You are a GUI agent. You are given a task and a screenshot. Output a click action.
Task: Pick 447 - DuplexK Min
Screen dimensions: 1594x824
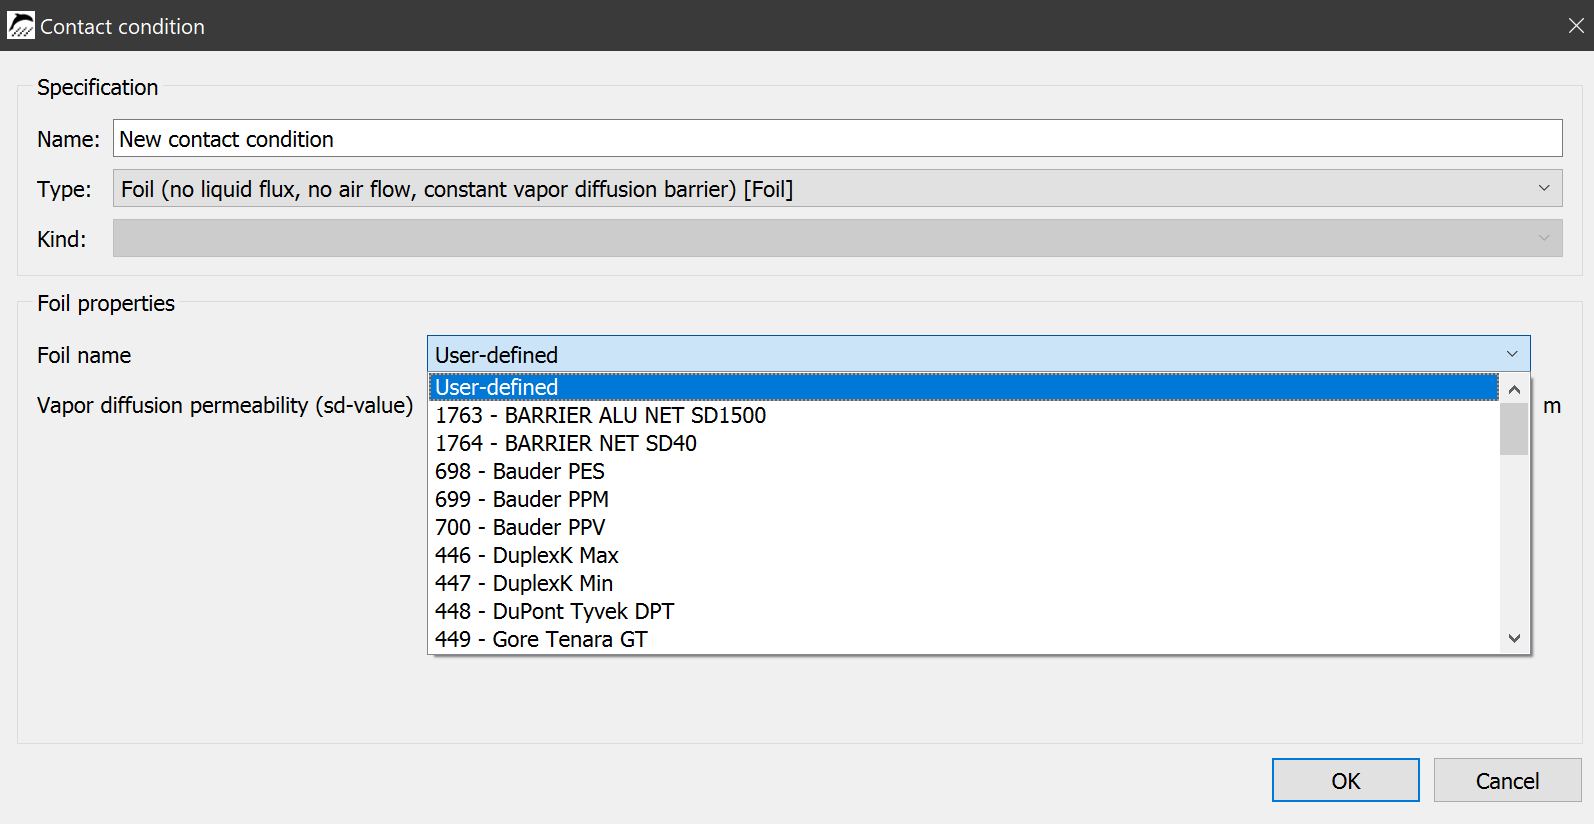tap(964, 583)
